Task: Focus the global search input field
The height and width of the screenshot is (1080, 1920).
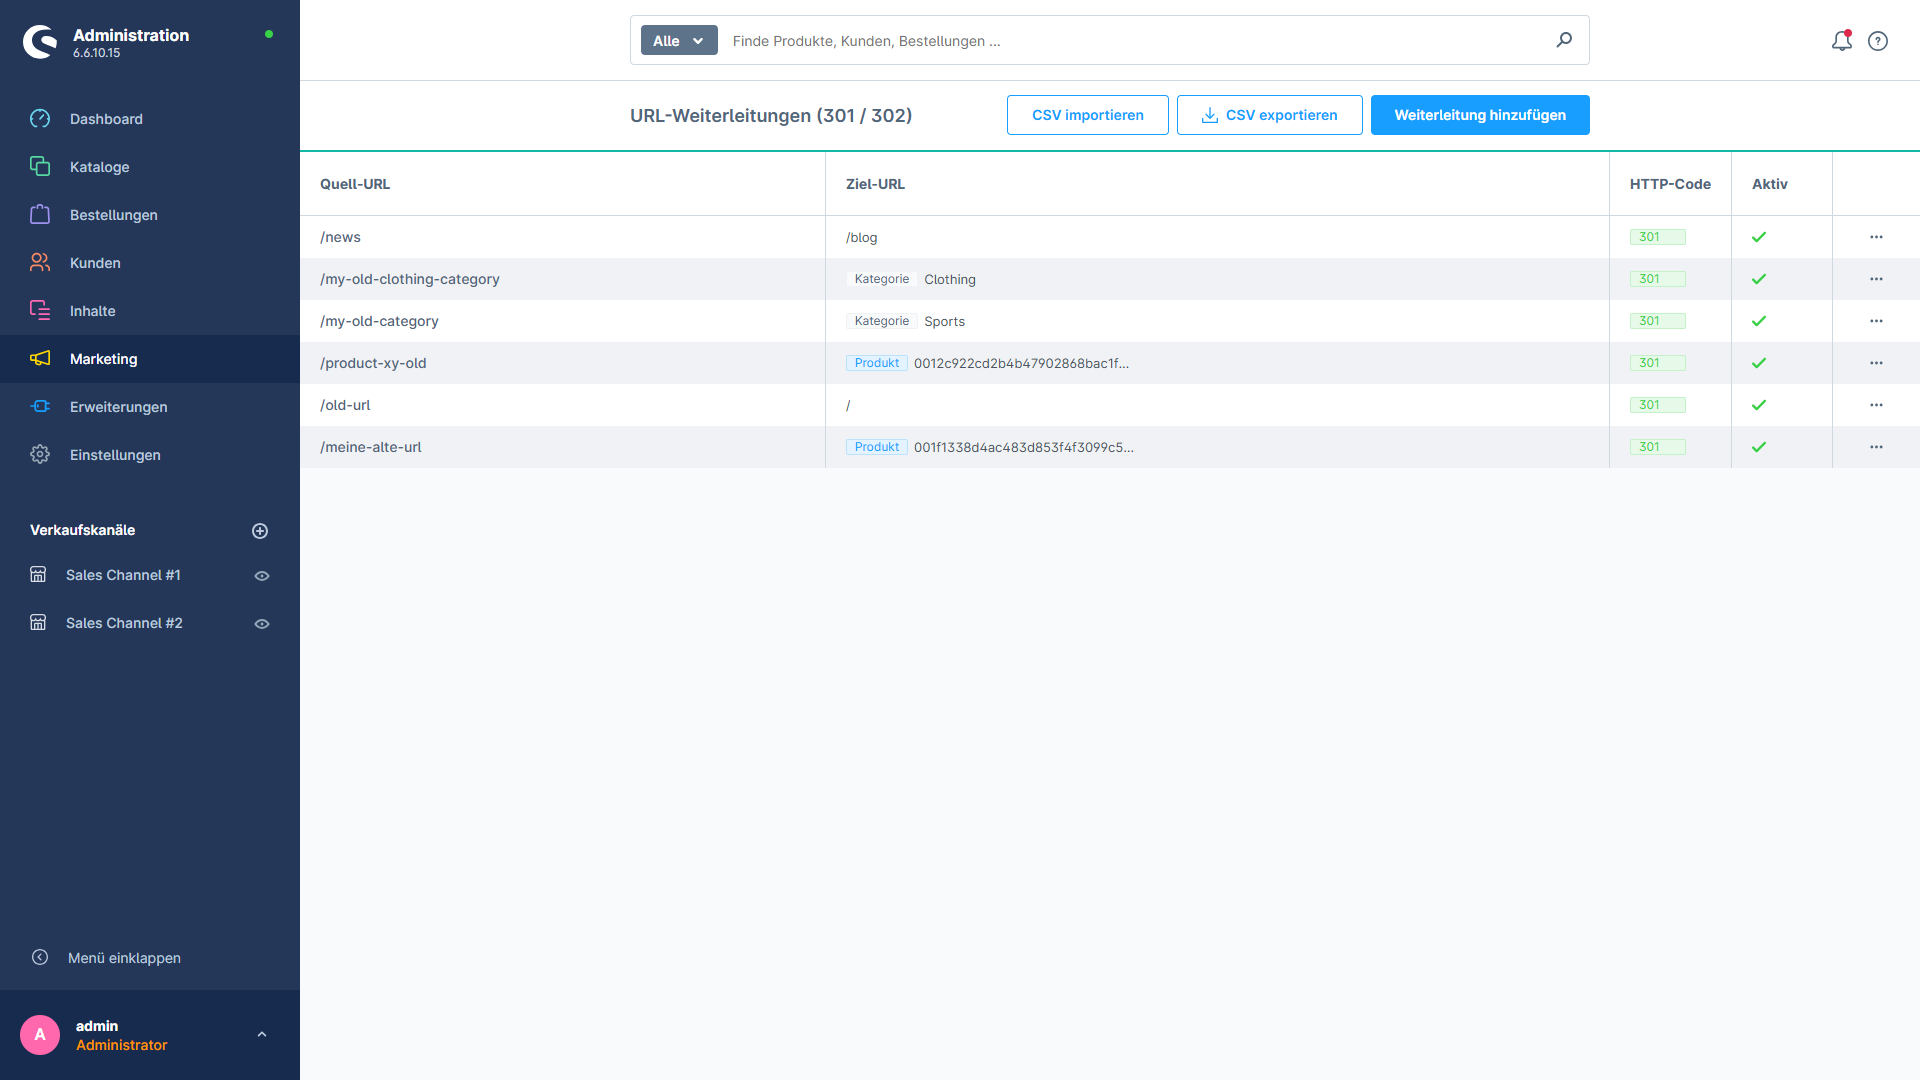Action: pos(1130,41)
